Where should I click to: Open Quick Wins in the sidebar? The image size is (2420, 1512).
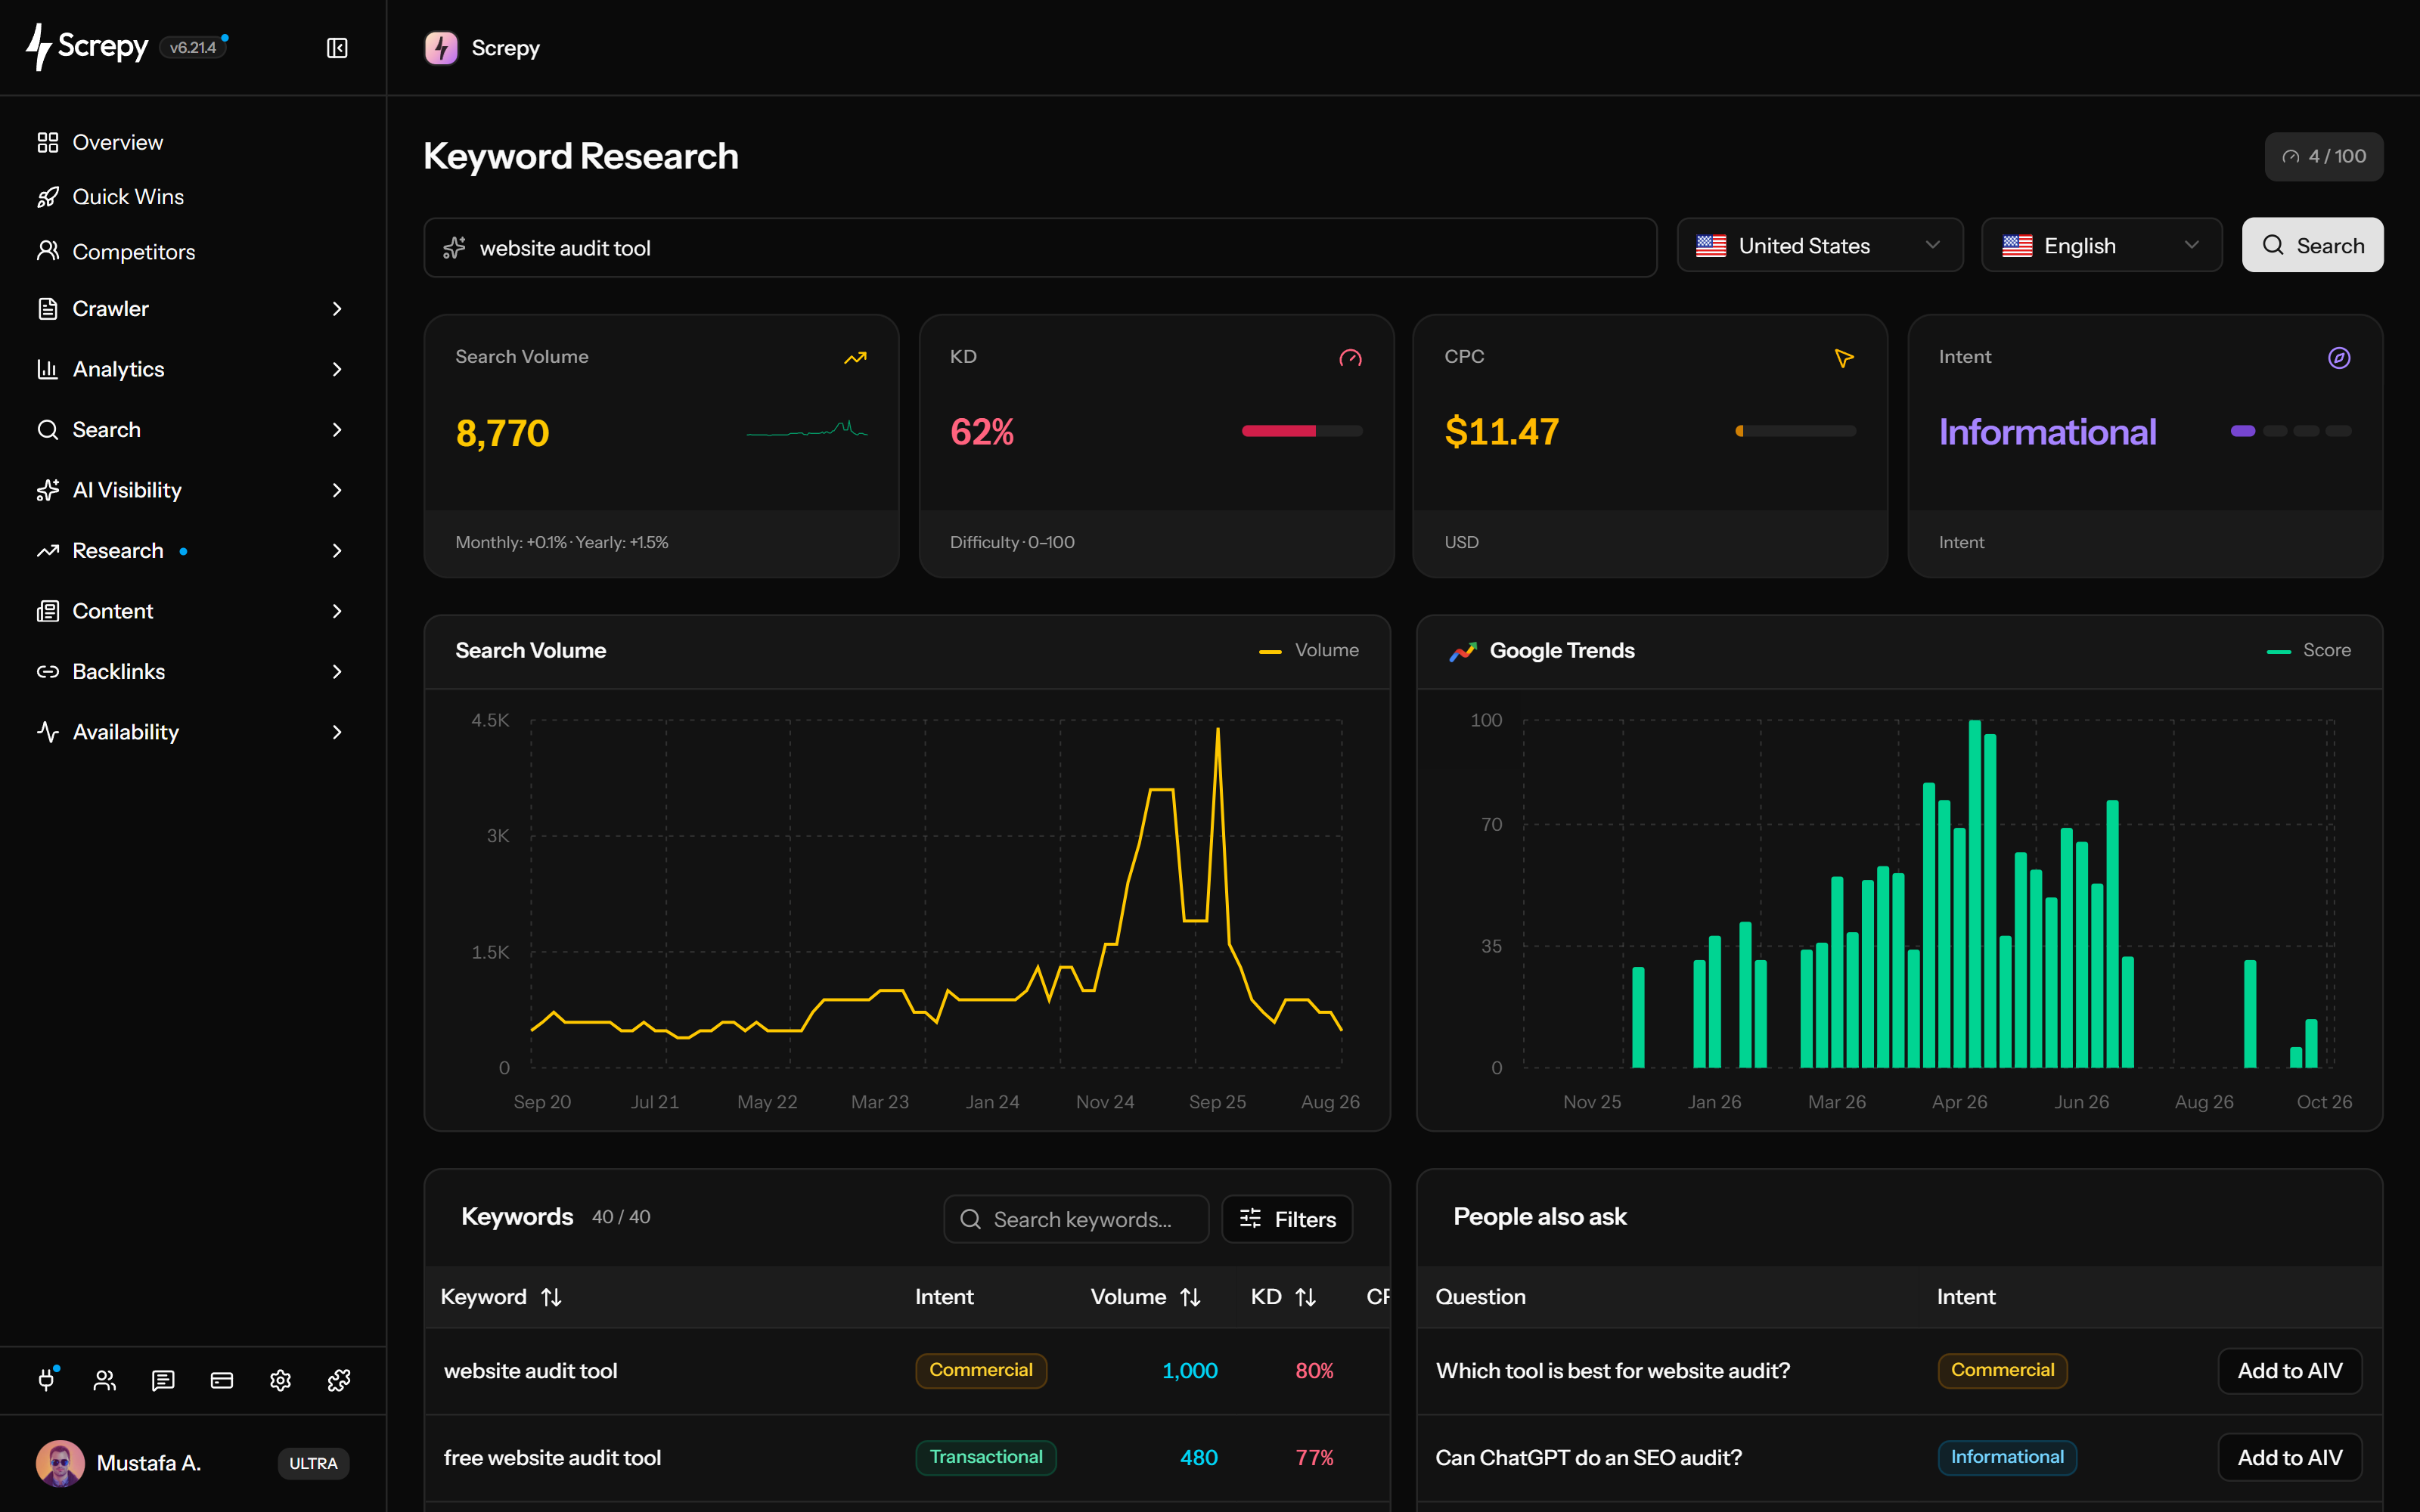193,197
